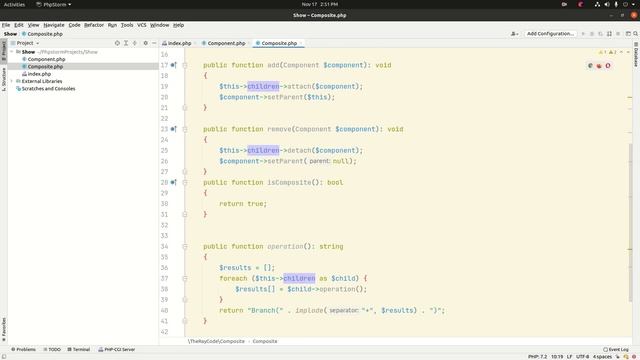Click red notification icon in status bar
The image size is (640, 360).
click(x=634, y=356)
